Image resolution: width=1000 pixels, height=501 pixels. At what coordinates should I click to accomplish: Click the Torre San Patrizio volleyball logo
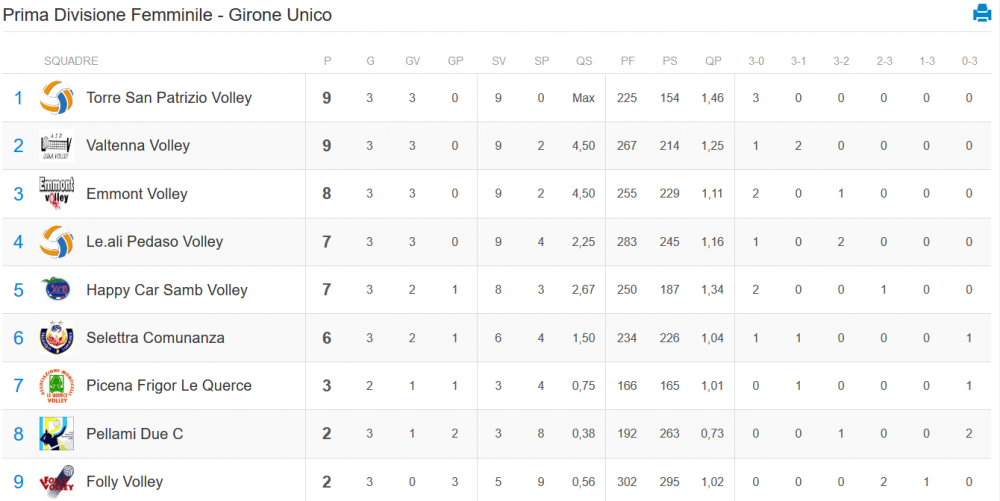point(56,98)
